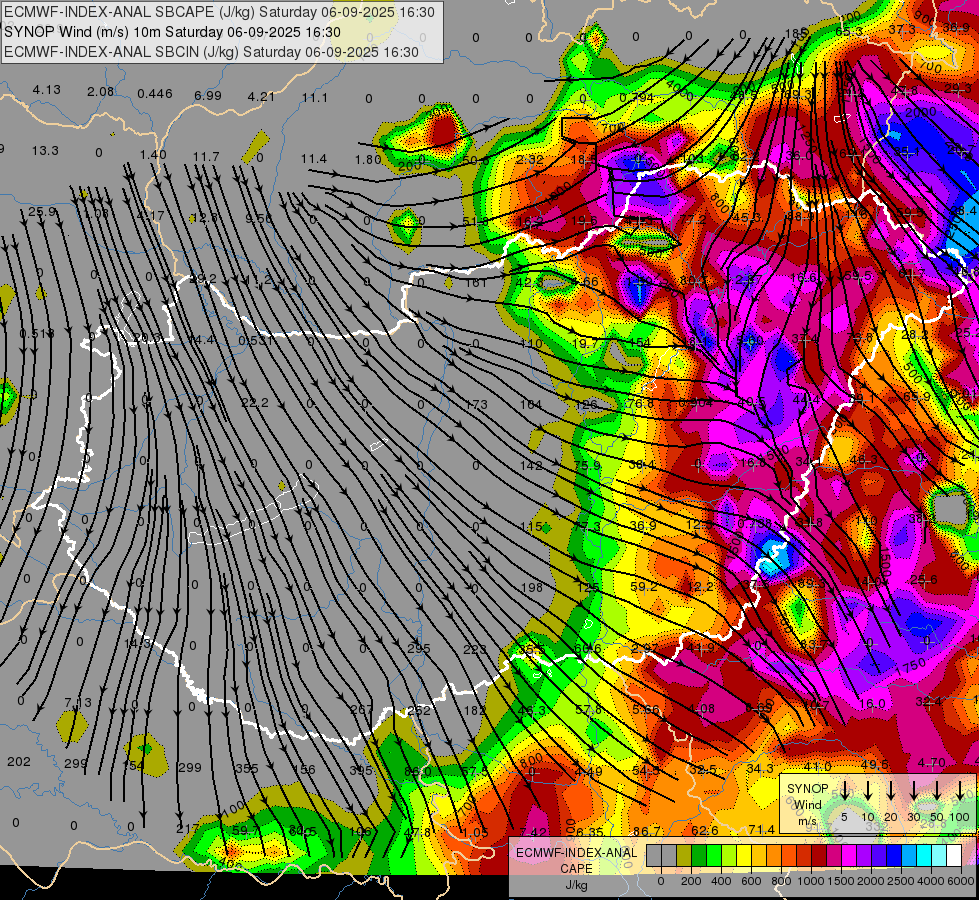979x900 pixels.
Task: Pick the bright magenta swatch right of 1500
Action: click(849, 855)
